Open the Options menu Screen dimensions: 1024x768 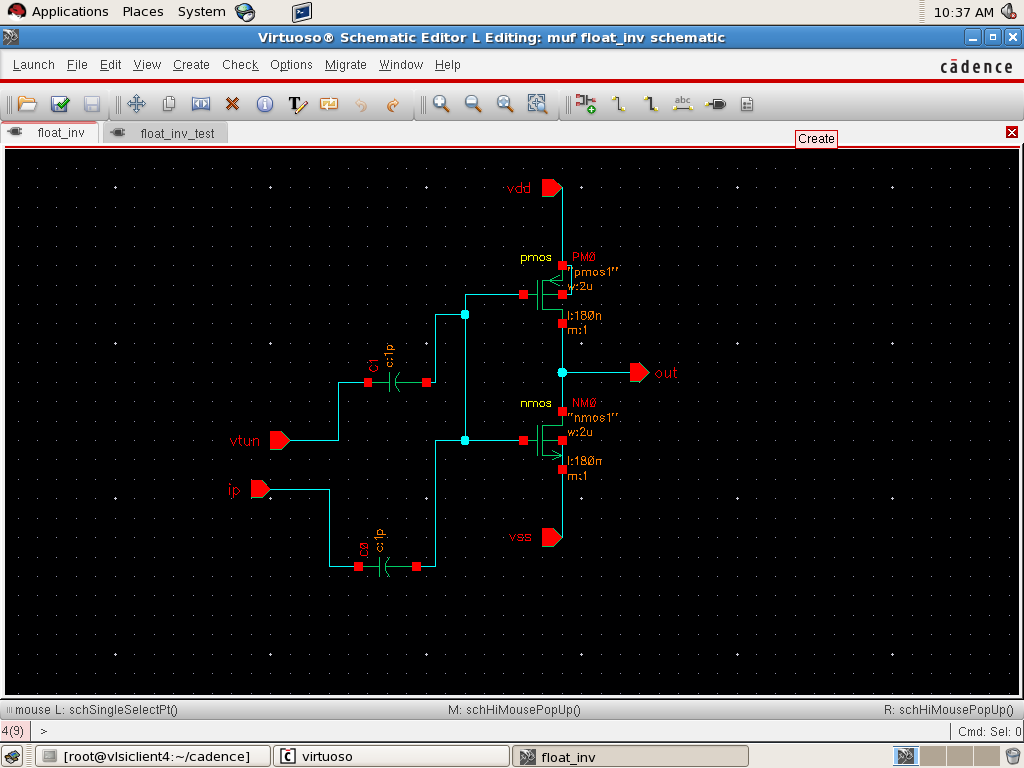[x=291, y=65]
